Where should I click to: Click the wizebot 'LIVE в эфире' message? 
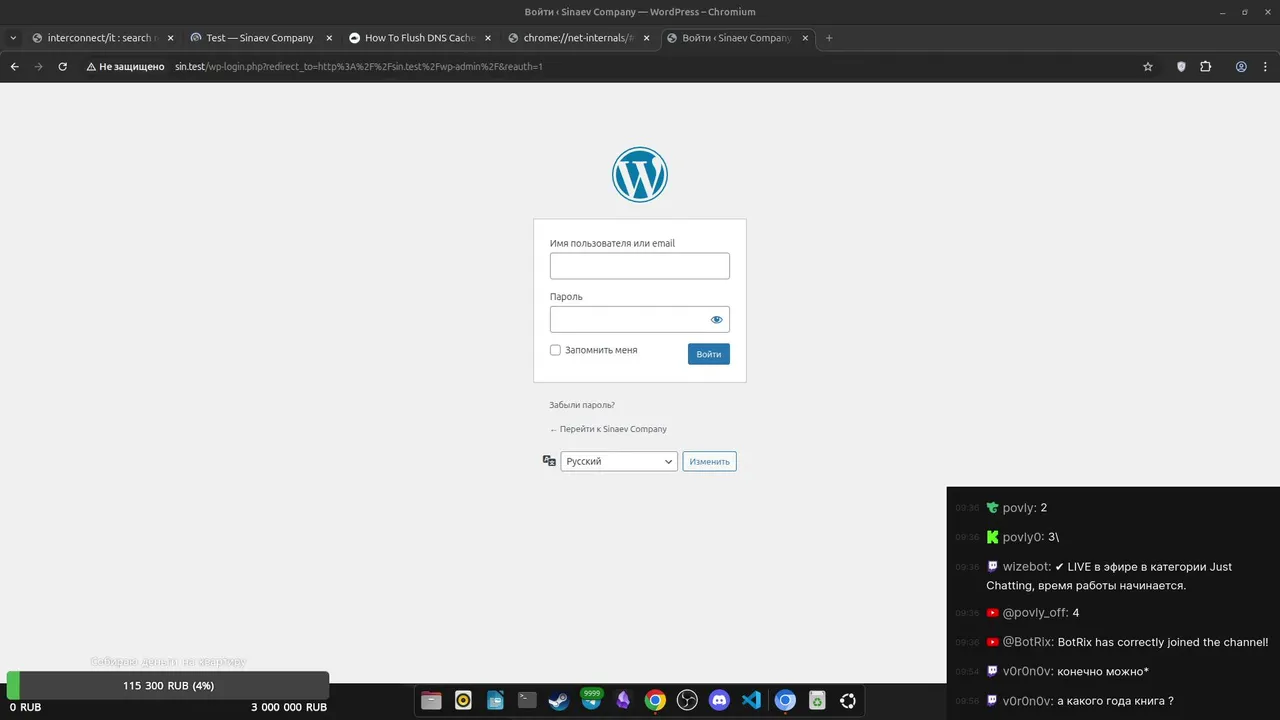[x=1110, y=576]
